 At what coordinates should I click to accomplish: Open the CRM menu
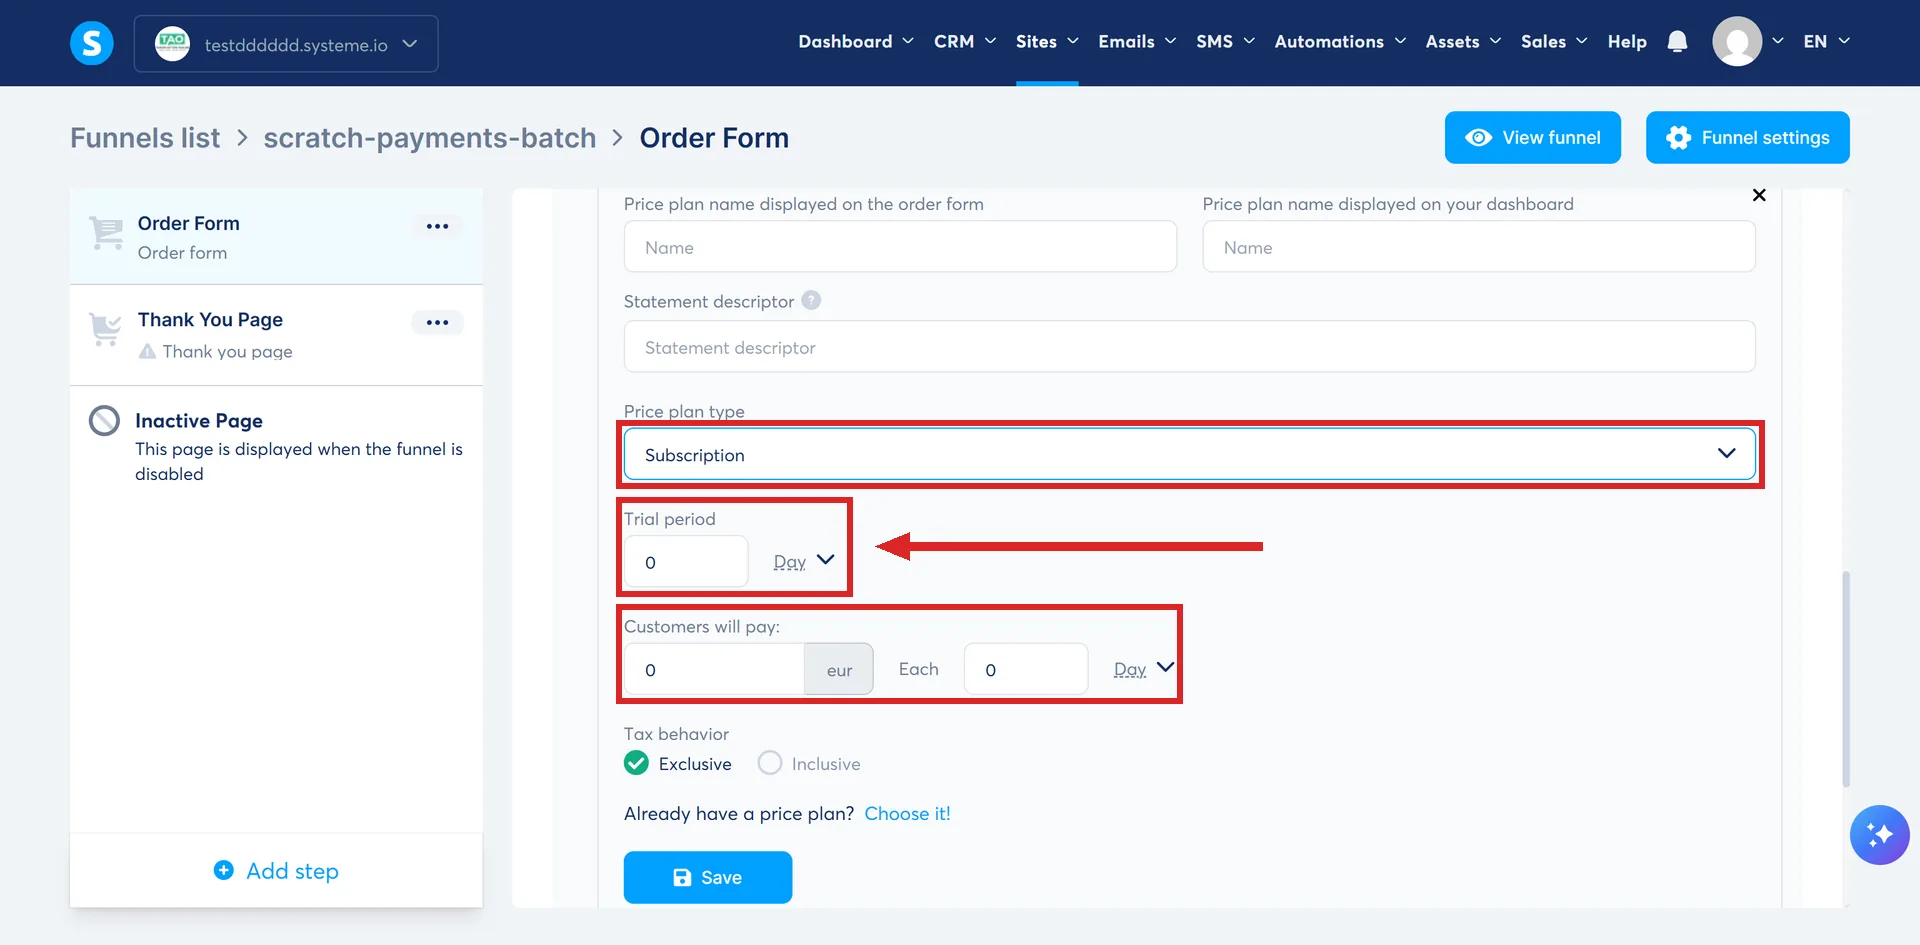point(965,41)
